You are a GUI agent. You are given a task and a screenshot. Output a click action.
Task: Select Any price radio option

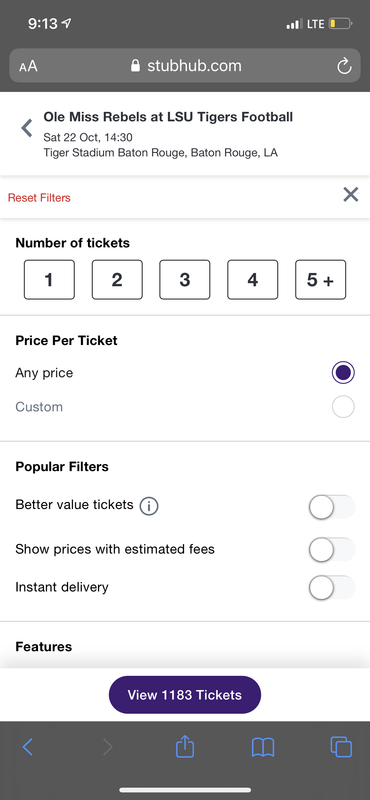coord(343,373)
